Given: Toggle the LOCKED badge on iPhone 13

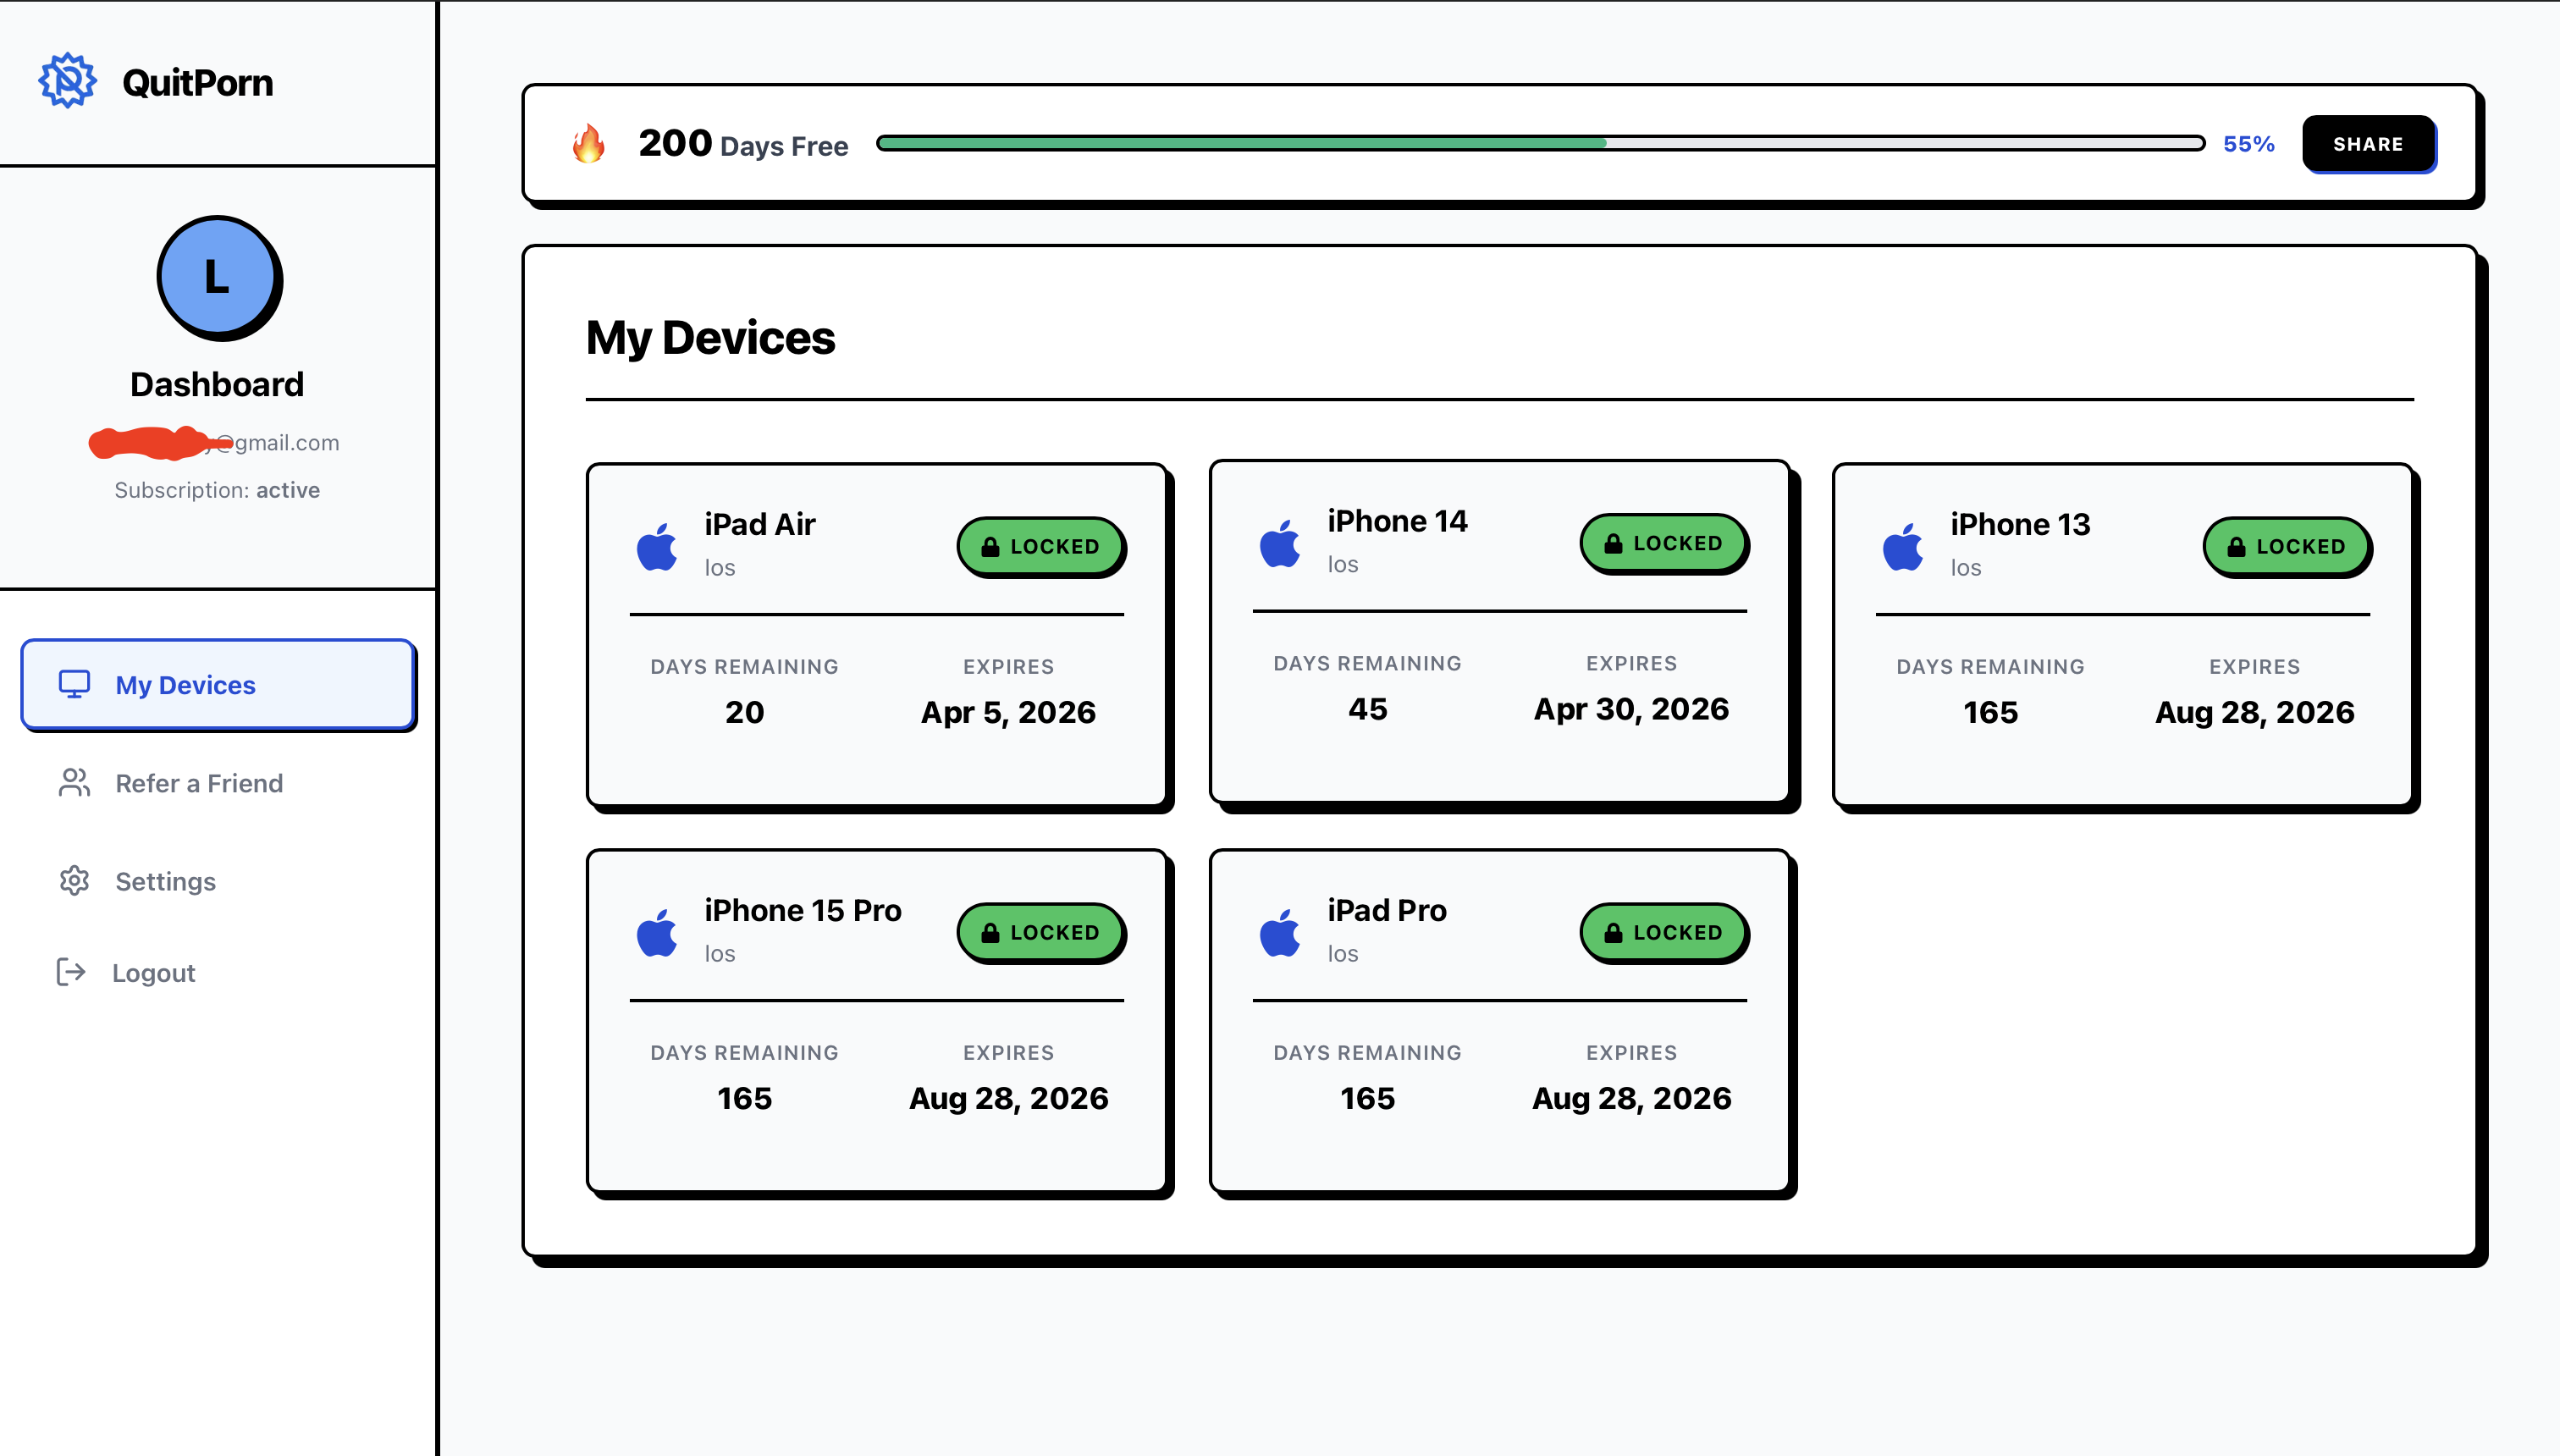Looking at the screenshot, I should click(x=2286, y=546).
